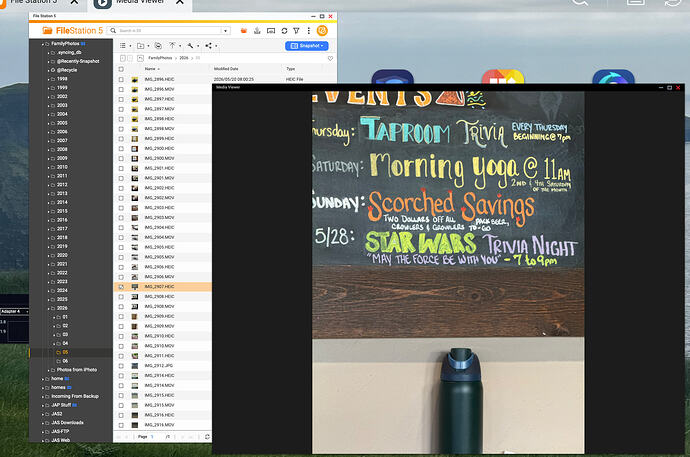Screen dimensions: 690x457
Task: Tick checkbox for IMG_2896.HEIC
Action: coord(121,80)
